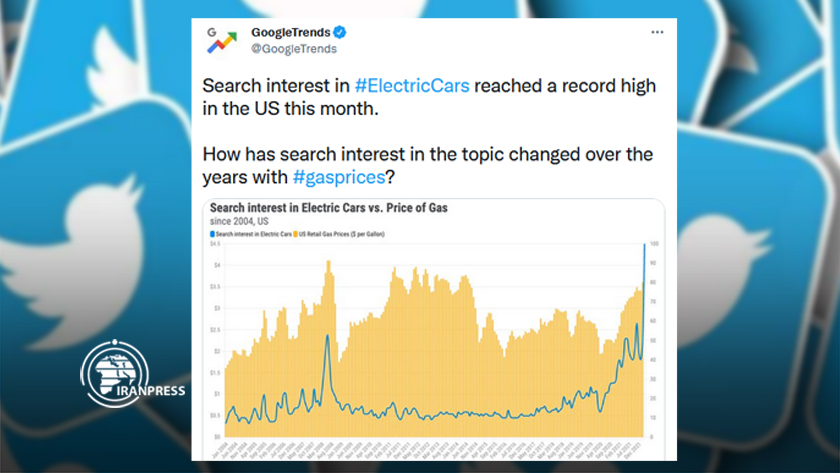Click the GoogleTrends profile avatar logo
This screenshot has width=840, height=473.
[221, 40]
